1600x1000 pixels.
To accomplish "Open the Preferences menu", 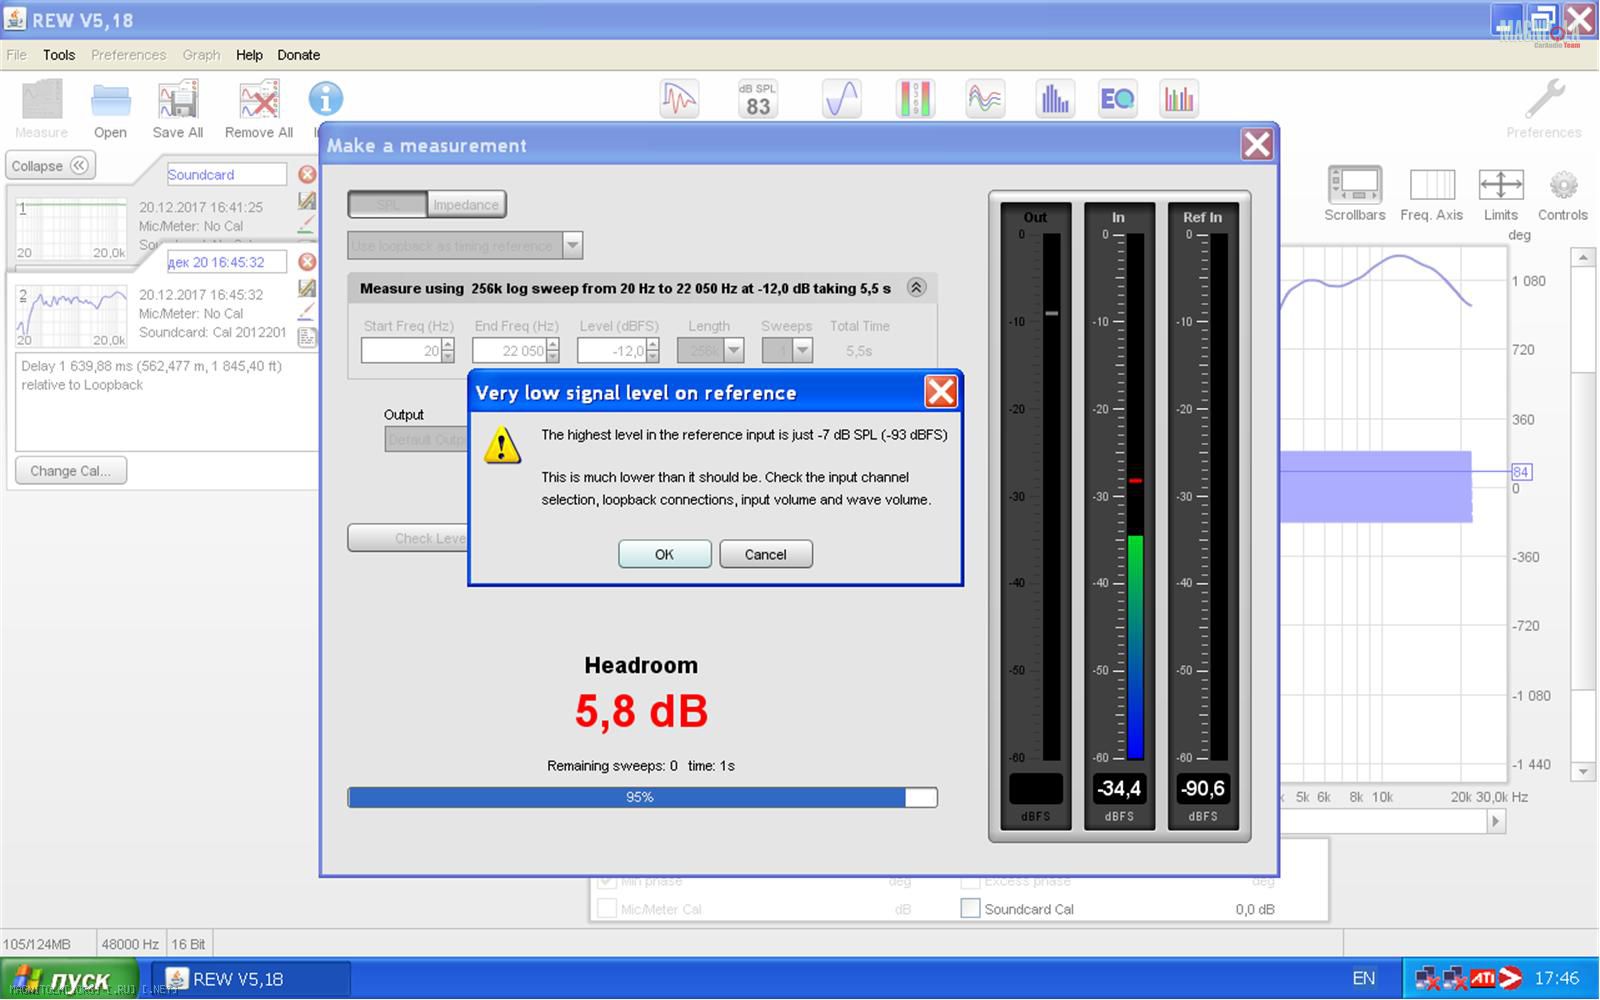I will [128, 55].
